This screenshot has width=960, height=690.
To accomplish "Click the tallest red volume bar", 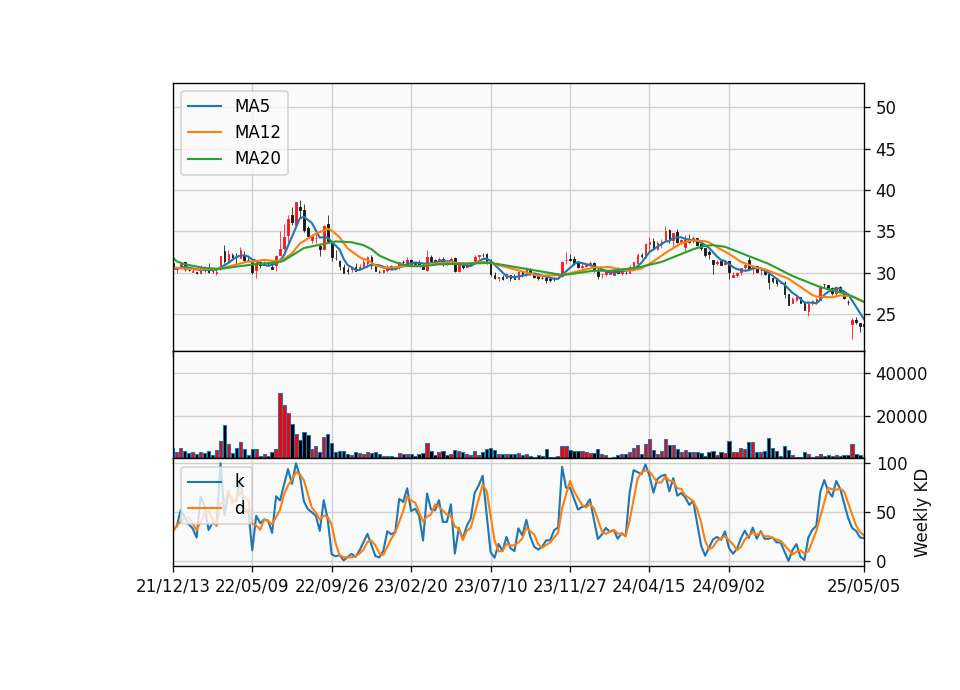I will pyautogui.click(x=280, y=426).
